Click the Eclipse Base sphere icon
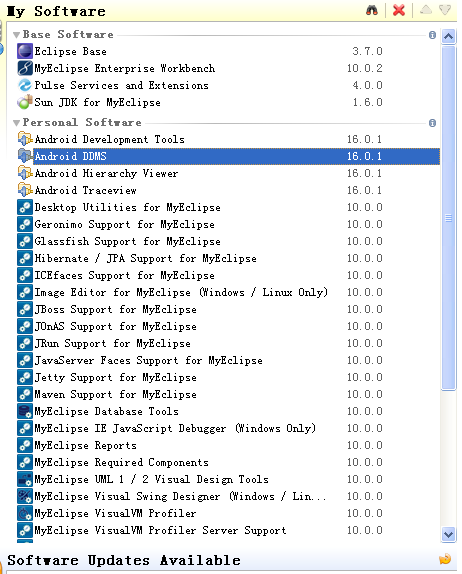 tap(25, 51)
